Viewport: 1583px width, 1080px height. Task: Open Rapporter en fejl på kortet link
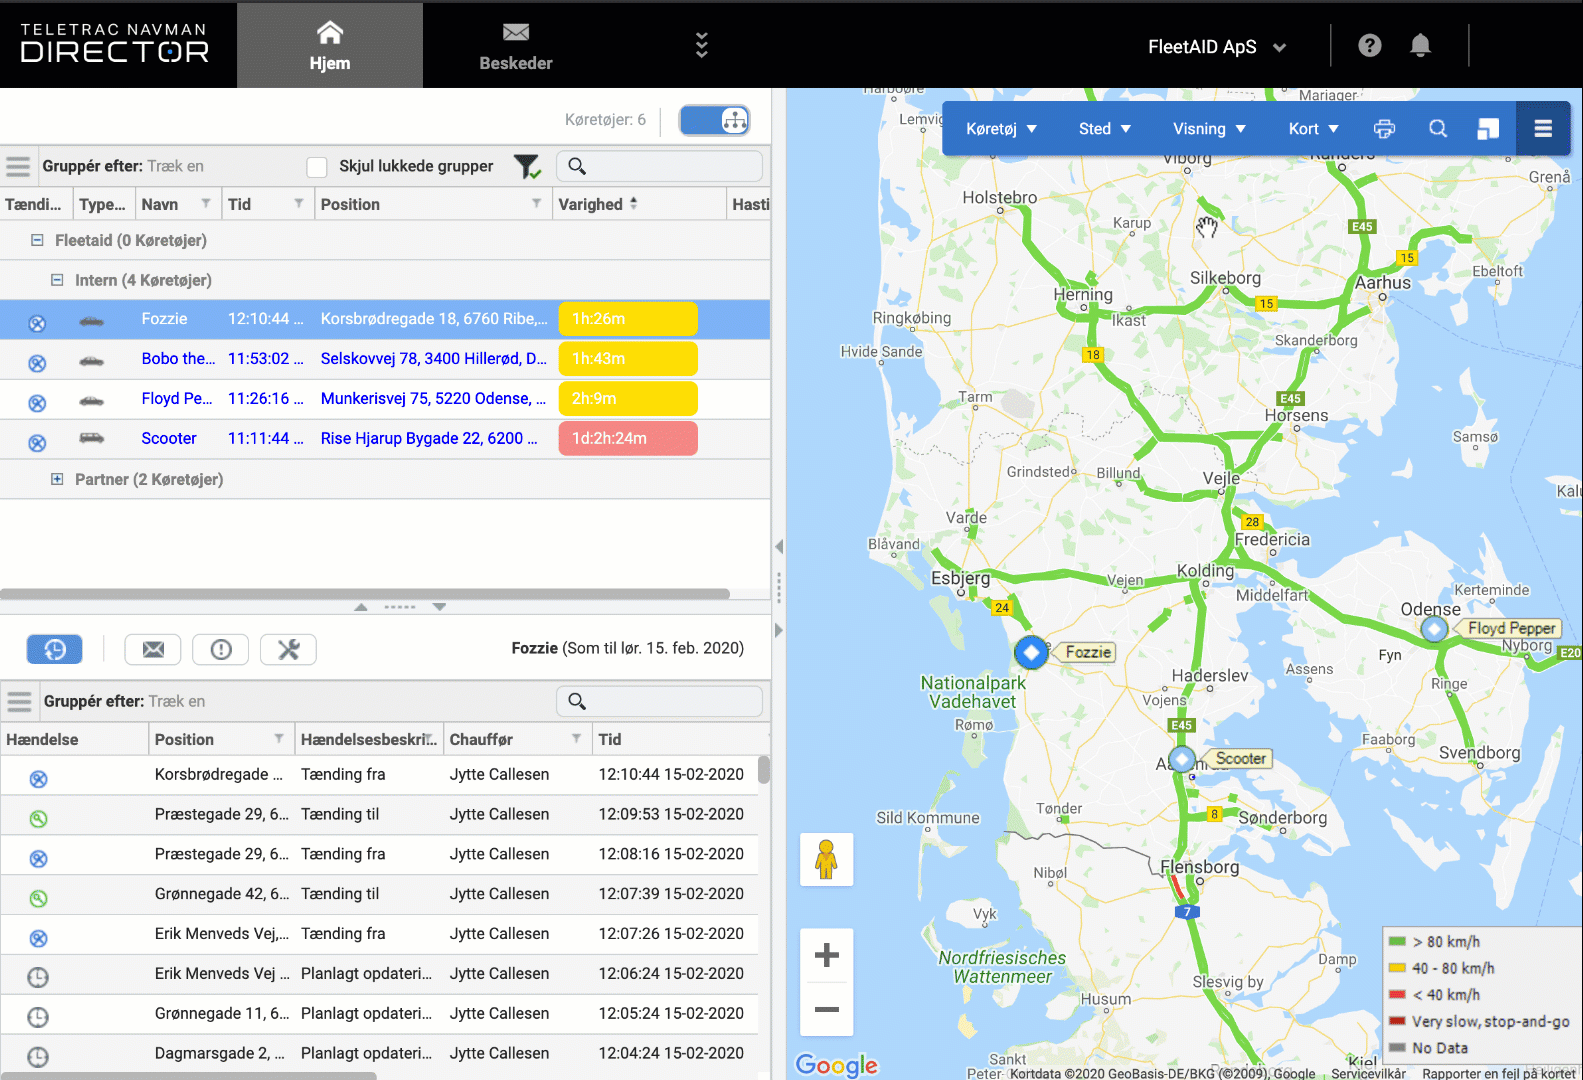[x=1498, y=1073]
